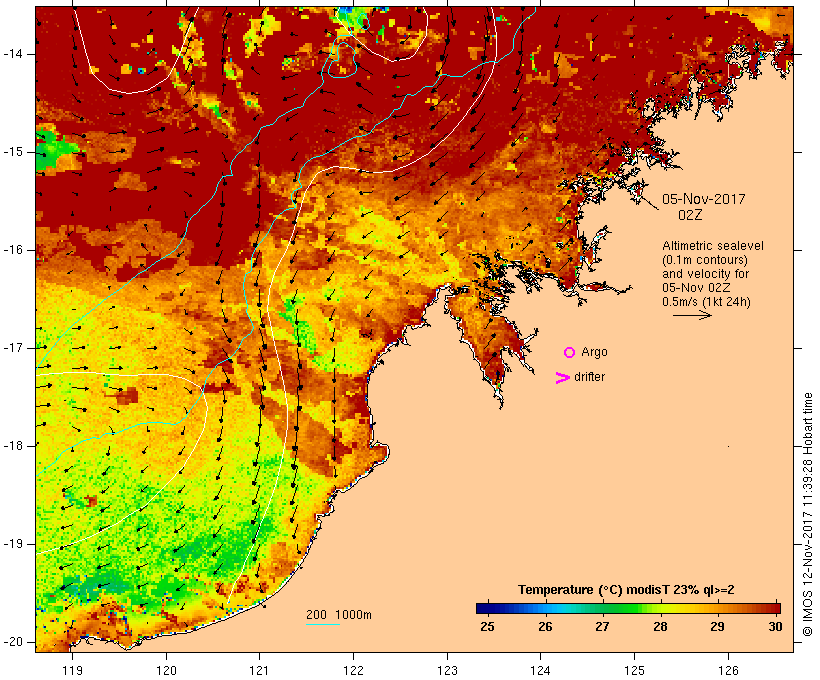The height and width of the screenshot is (680, 820).
Task: Click the 'Altimetric sealevel' caption text
Action: click(x=713, y=246)
